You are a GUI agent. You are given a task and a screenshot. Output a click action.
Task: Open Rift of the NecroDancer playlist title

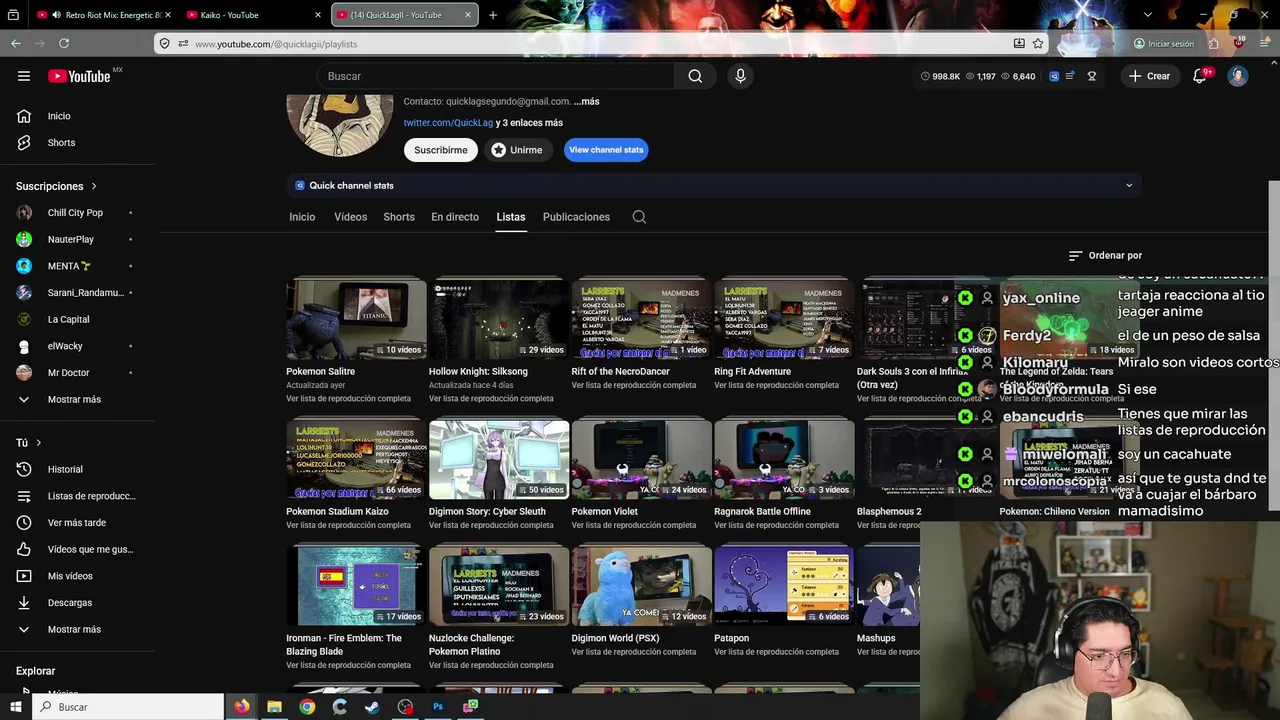(x=621, y=371)
